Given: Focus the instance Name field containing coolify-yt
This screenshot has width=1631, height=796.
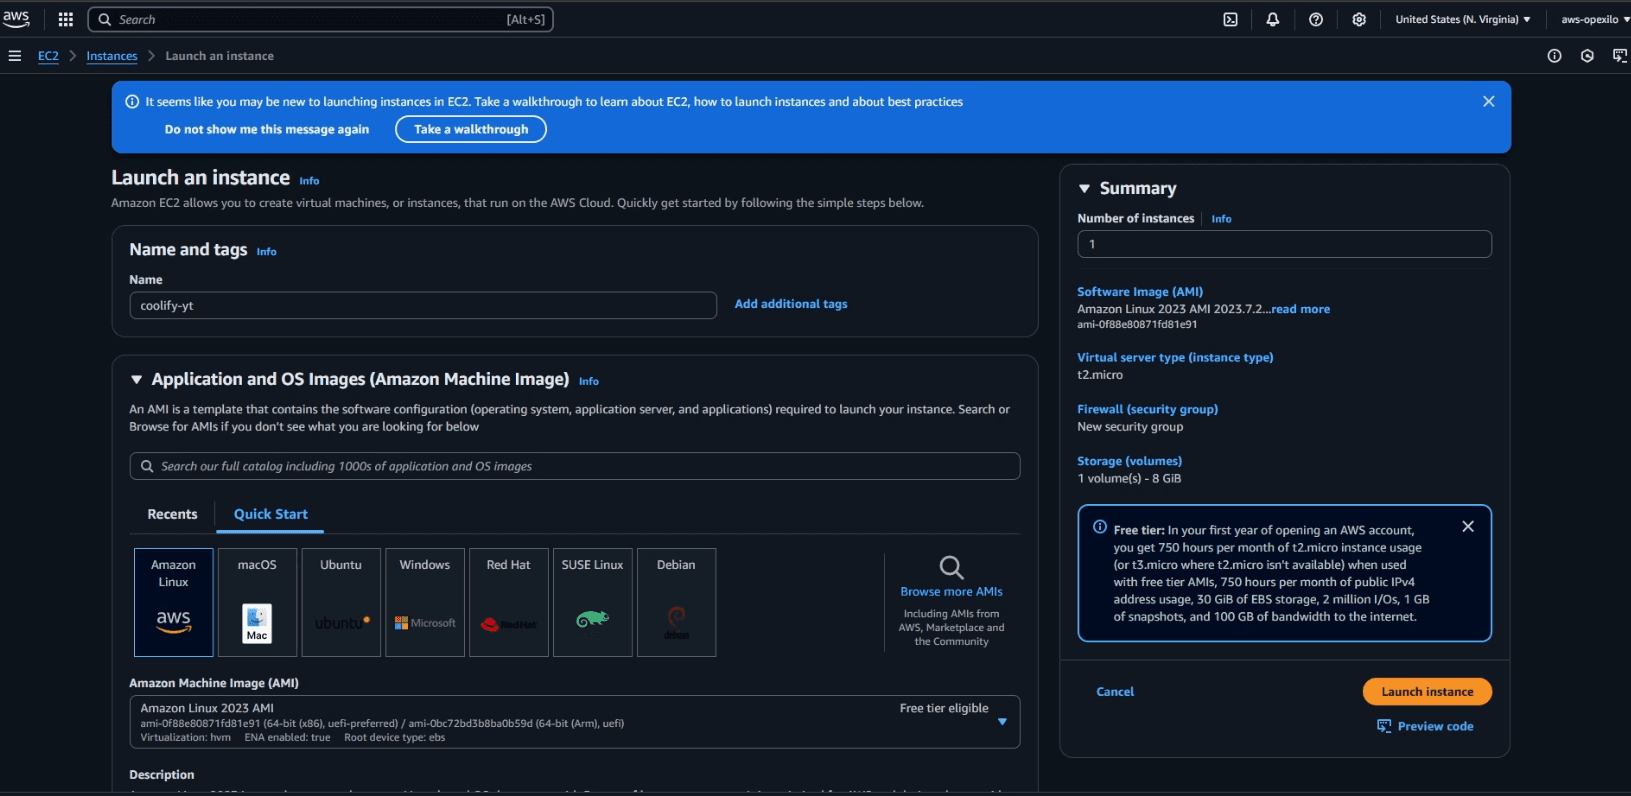Looking at the screenshot, I should [x=423, y=305].
